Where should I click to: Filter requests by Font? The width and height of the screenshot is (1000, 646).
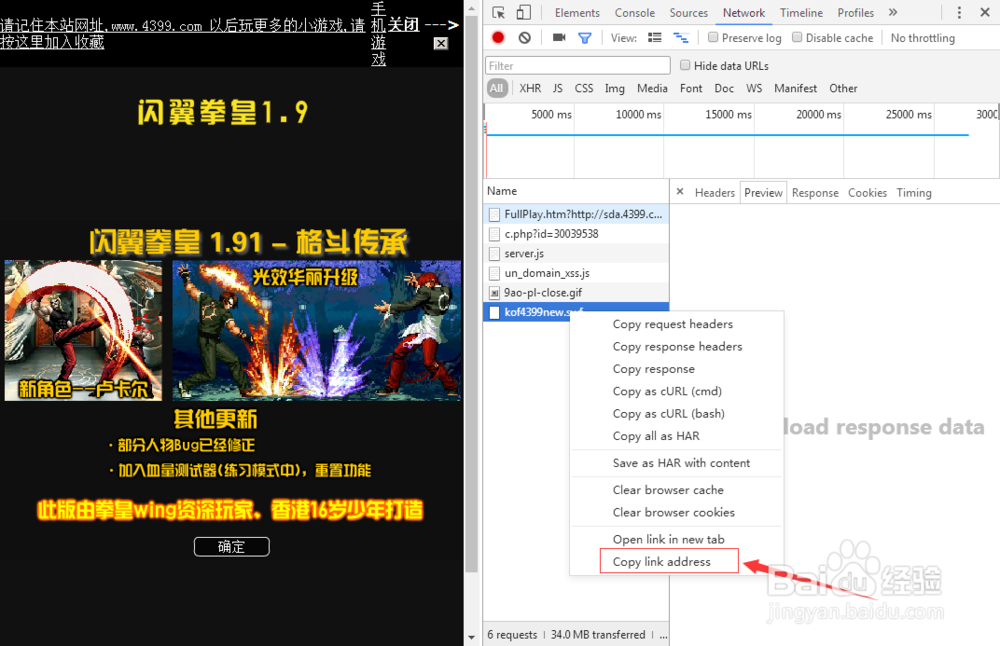tap(691, 88)
